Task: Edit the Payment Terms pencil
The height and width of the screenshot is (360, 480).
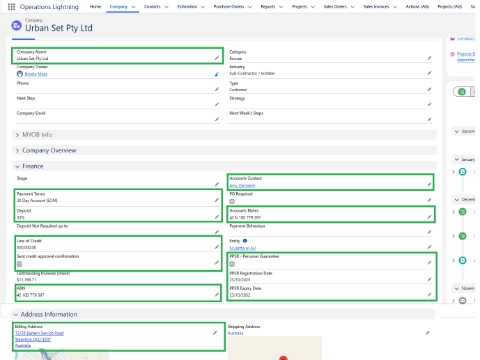Action: pyautogui.click(x=217, y=200)
